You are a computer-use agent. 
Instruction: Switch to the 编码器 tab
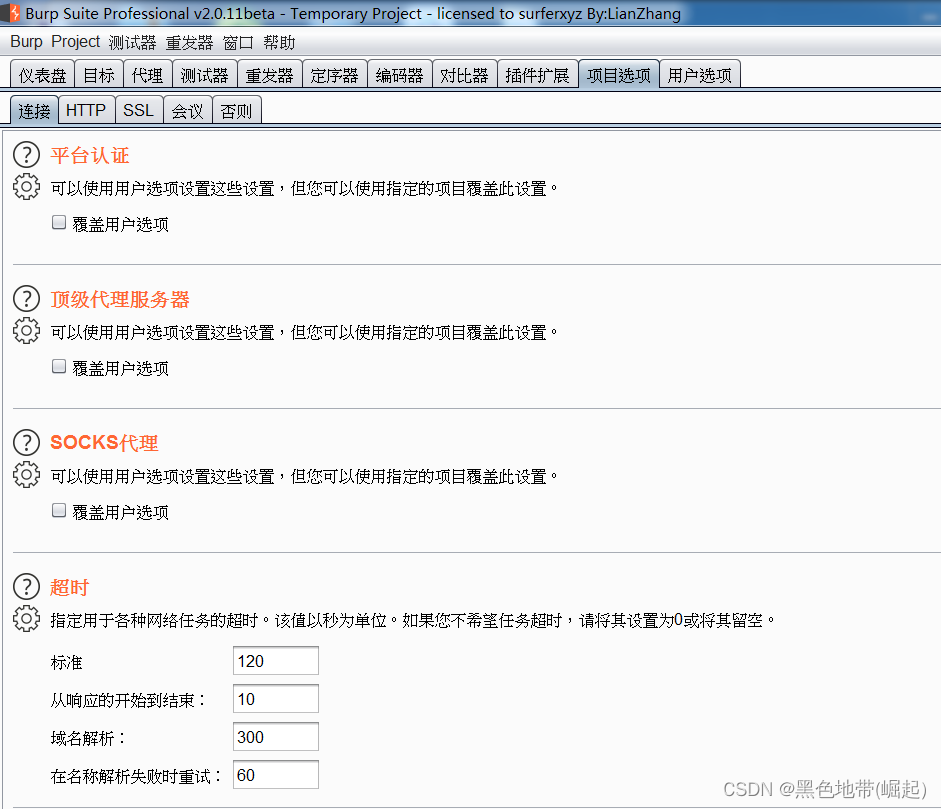coord(399,75)
